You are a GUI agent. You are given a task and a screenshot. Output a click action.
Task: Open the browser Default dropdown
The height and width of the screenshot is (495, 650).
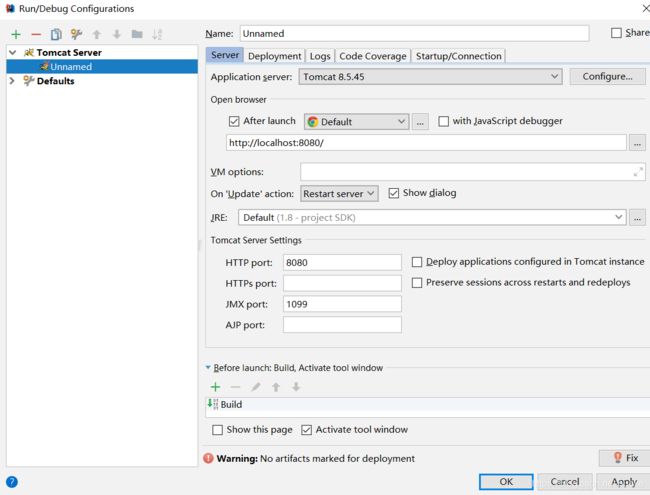click(357, 122)
